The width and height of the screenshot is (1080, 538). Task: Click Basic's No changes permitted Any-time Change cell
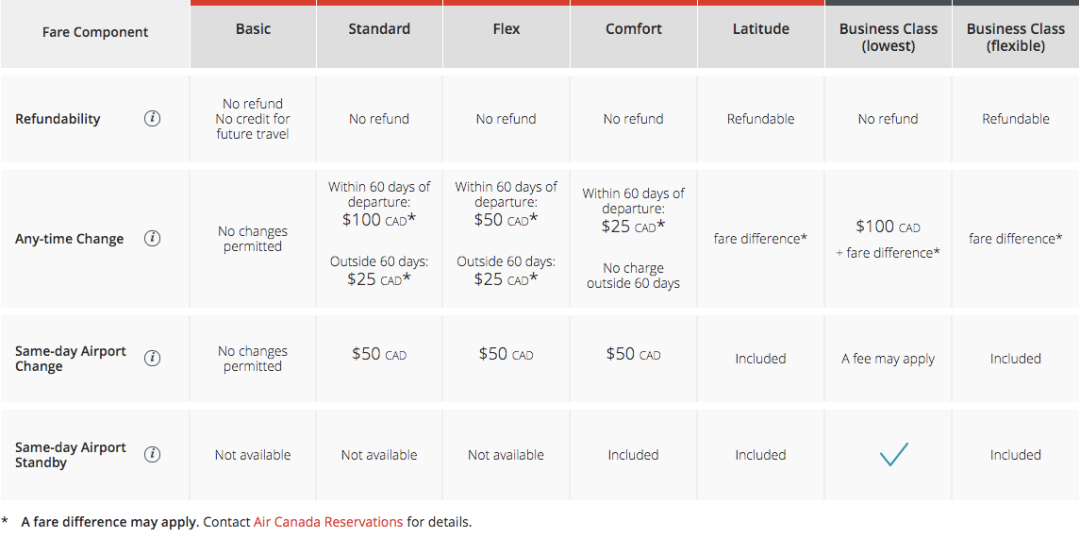tap(253, 239)
